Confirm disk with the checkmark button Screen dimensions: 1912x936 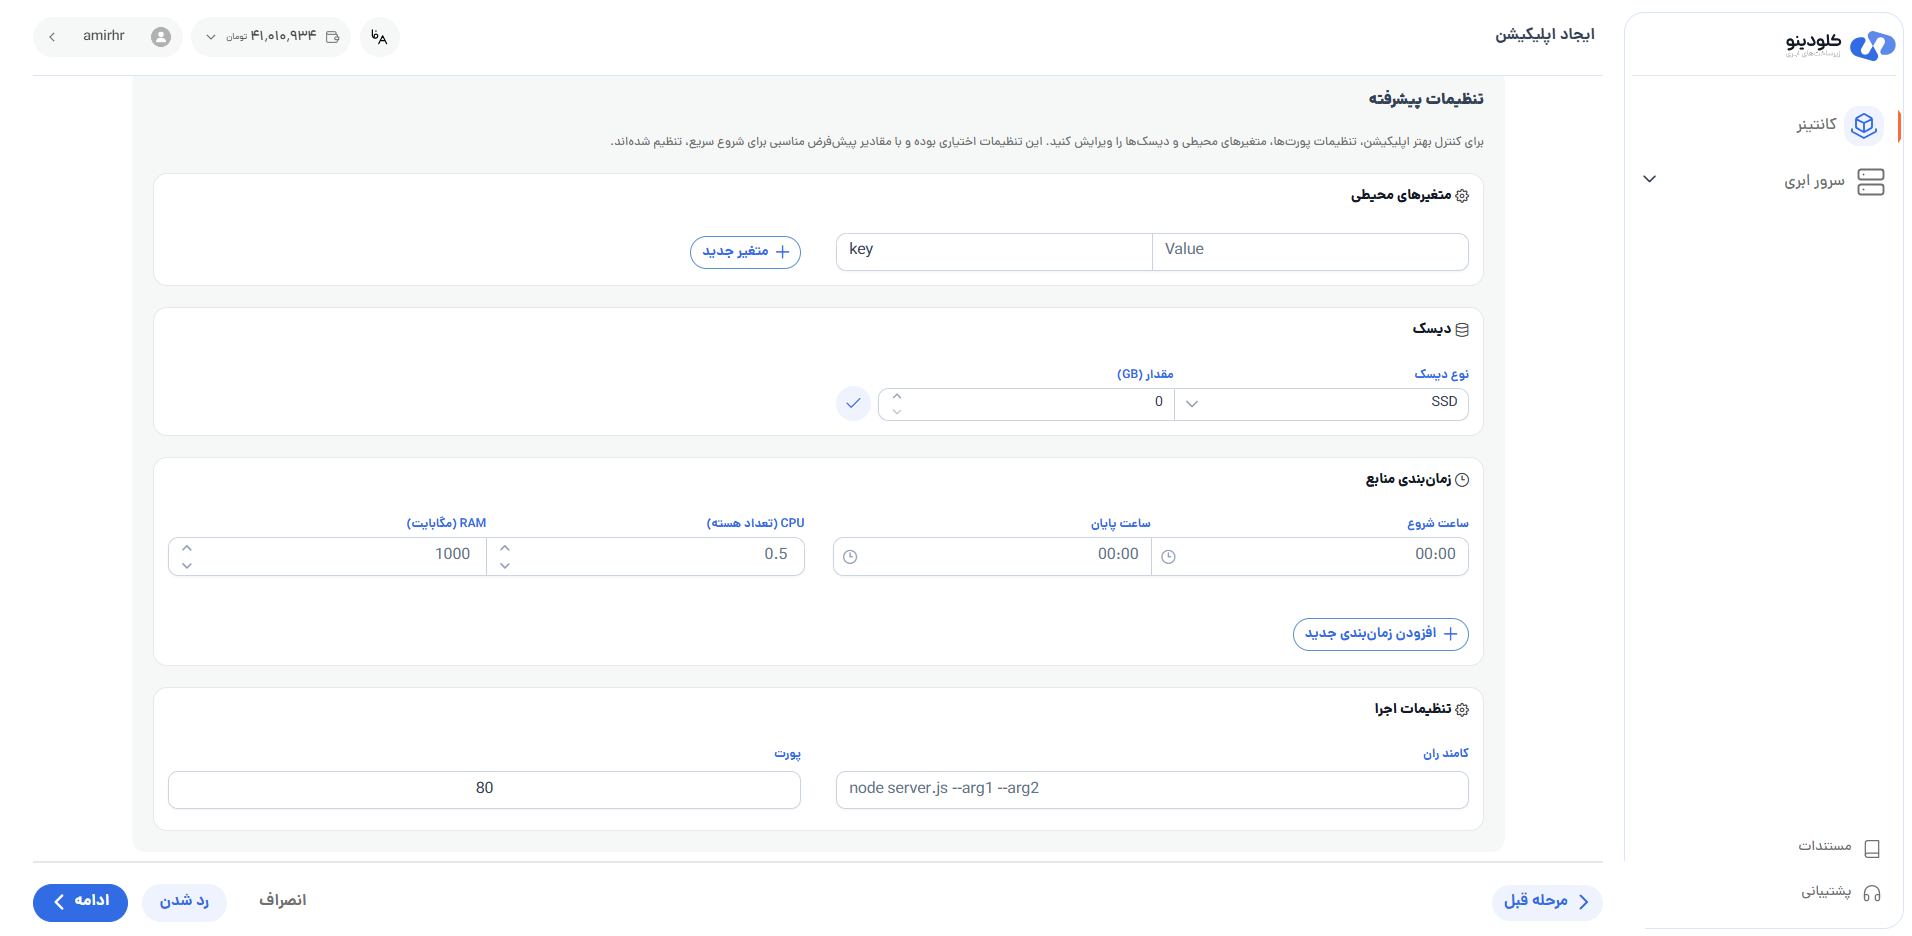point(853,403)
